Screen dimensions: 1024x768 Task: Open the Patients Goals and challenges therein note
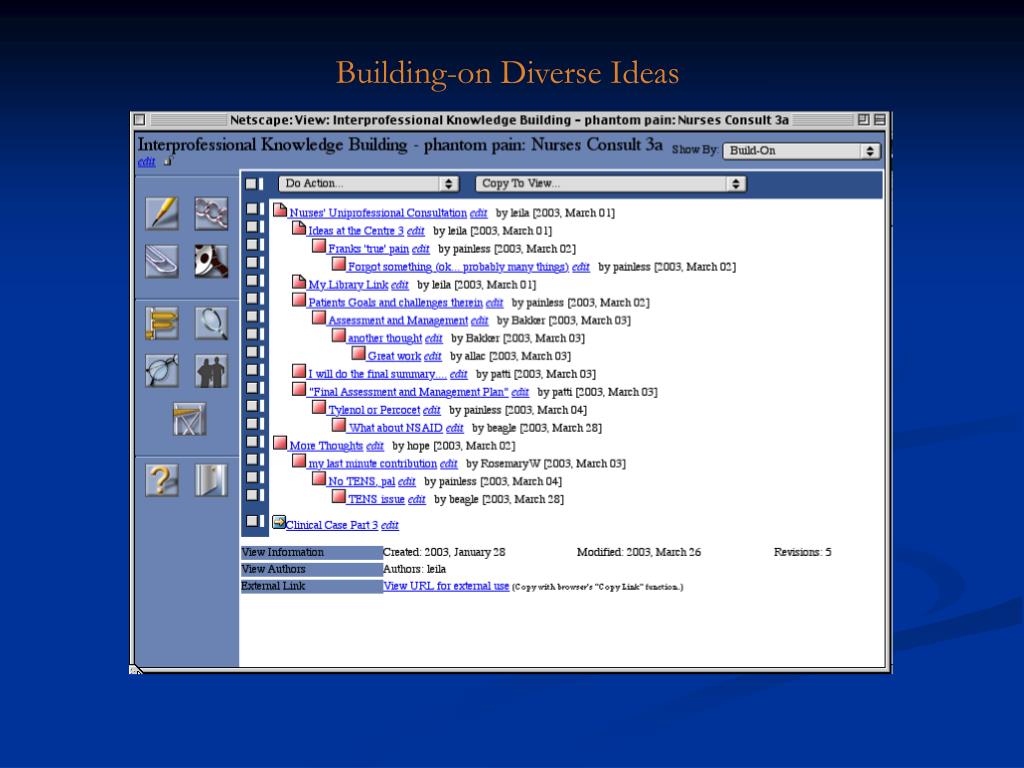point(395,302)
